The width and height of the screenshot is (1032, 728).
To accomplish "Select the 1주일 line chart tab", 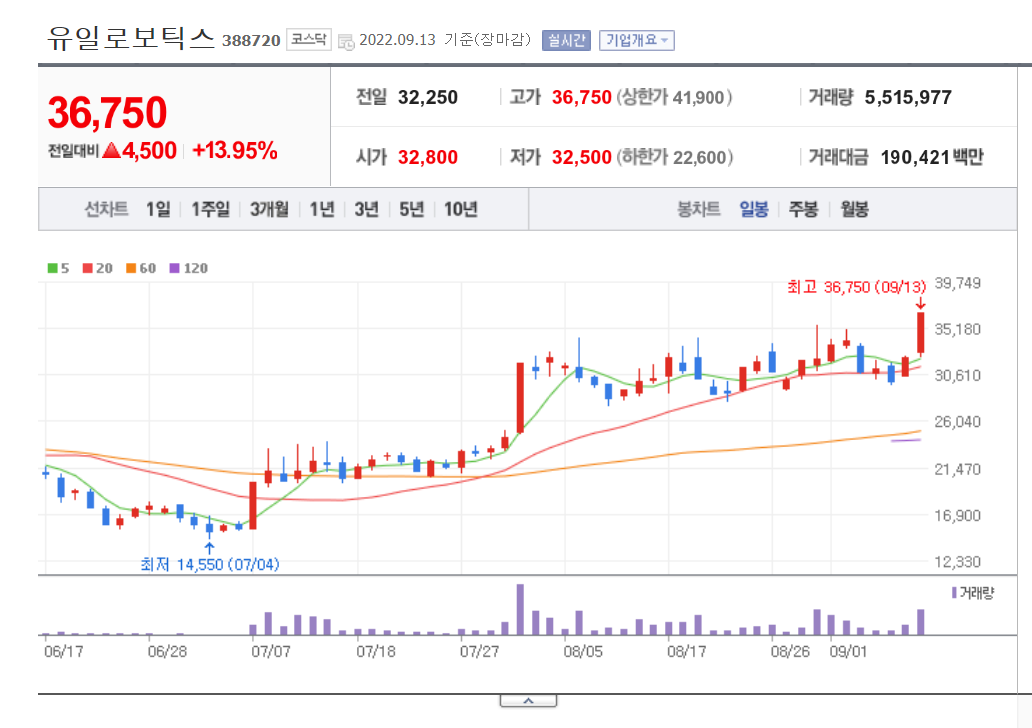I will pyautogui.click(x=211, y=209).
